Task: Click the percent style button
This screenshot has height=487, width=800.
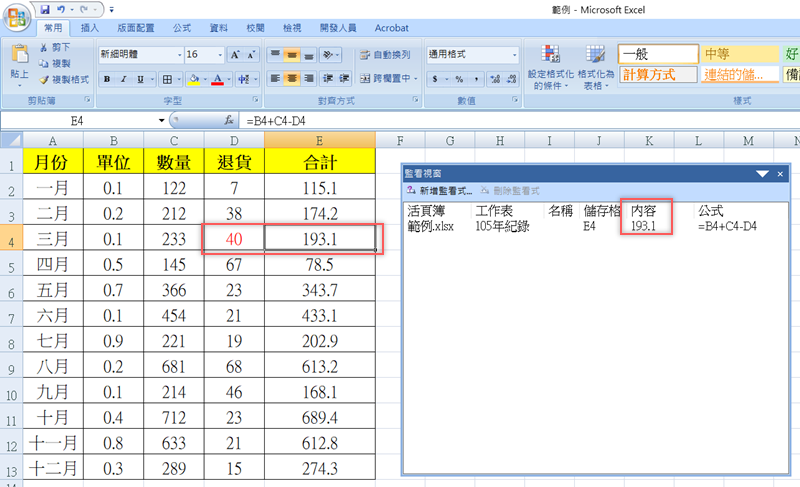Action: [x=459, y=78]
